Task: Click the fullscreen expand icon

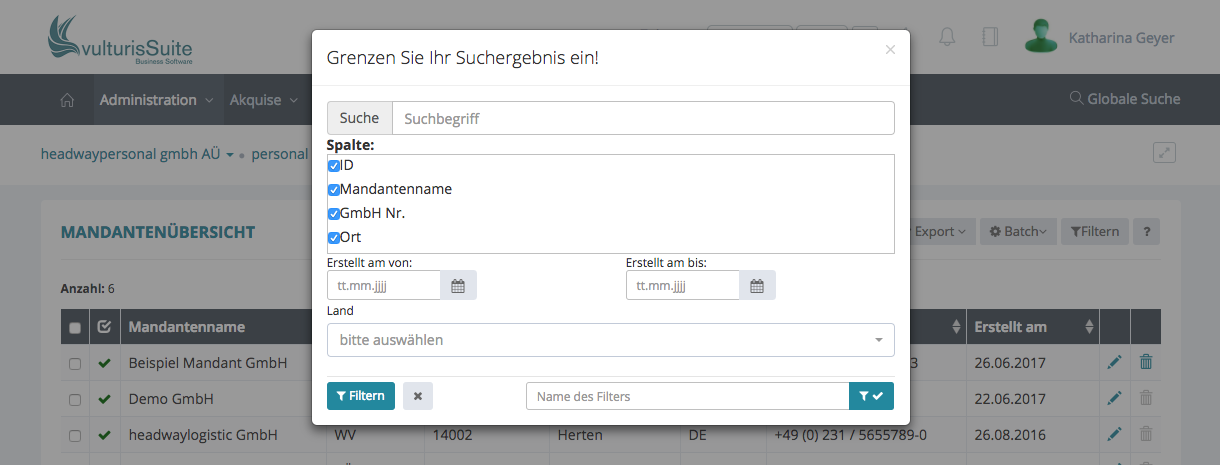Action: point(1164,153)
